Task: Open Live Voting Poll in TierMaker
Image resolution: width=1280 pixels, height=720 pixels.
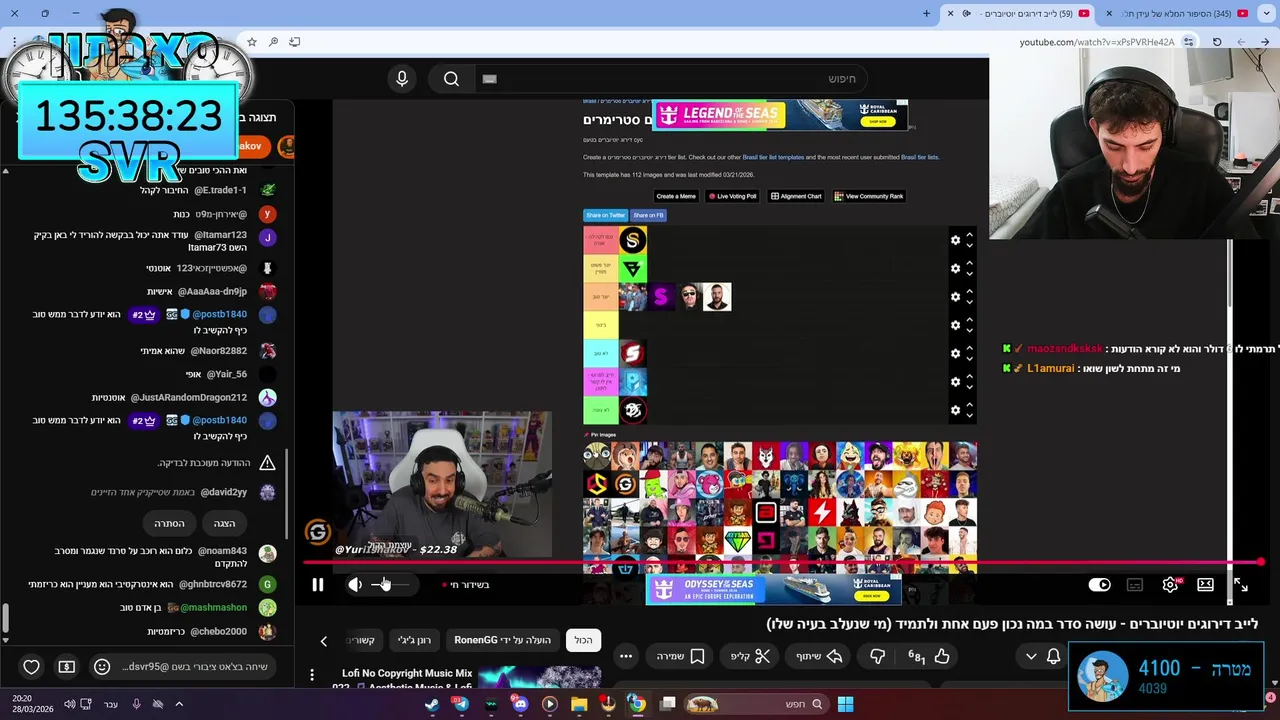Action: click(733, 196)
